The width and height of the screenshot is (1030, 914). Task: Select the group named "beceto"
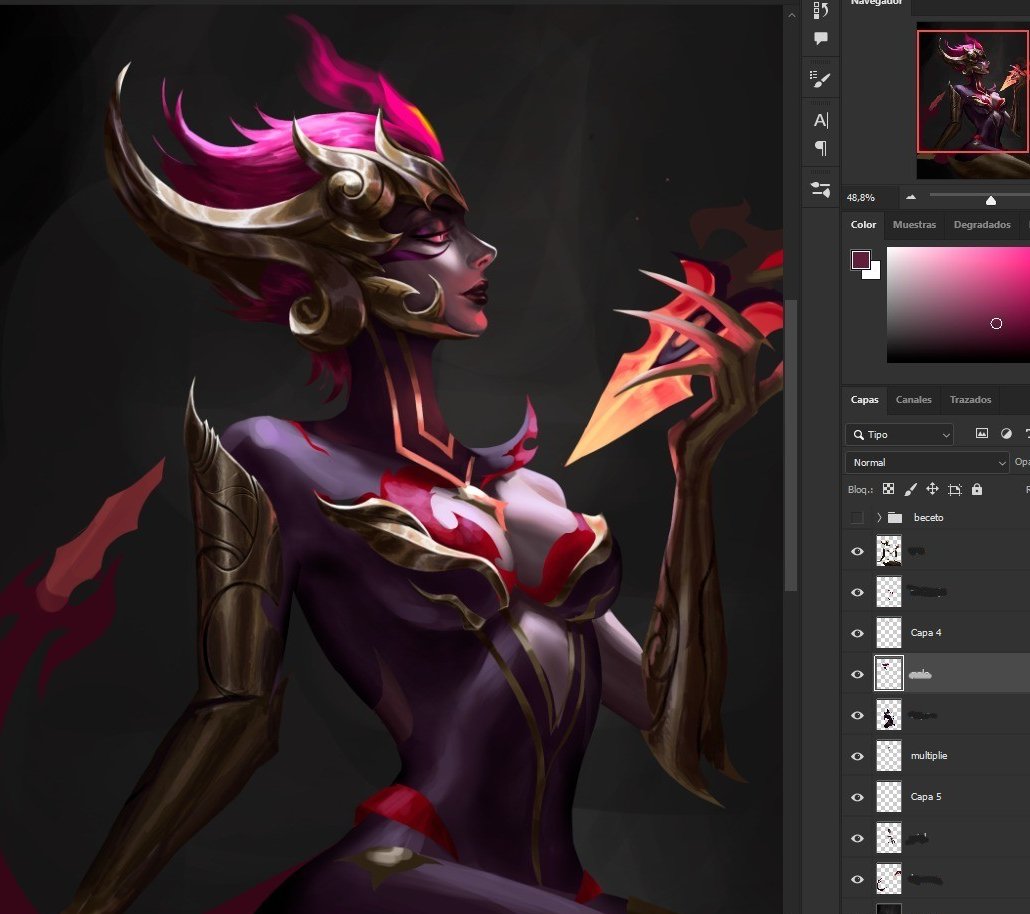(928, 518)
